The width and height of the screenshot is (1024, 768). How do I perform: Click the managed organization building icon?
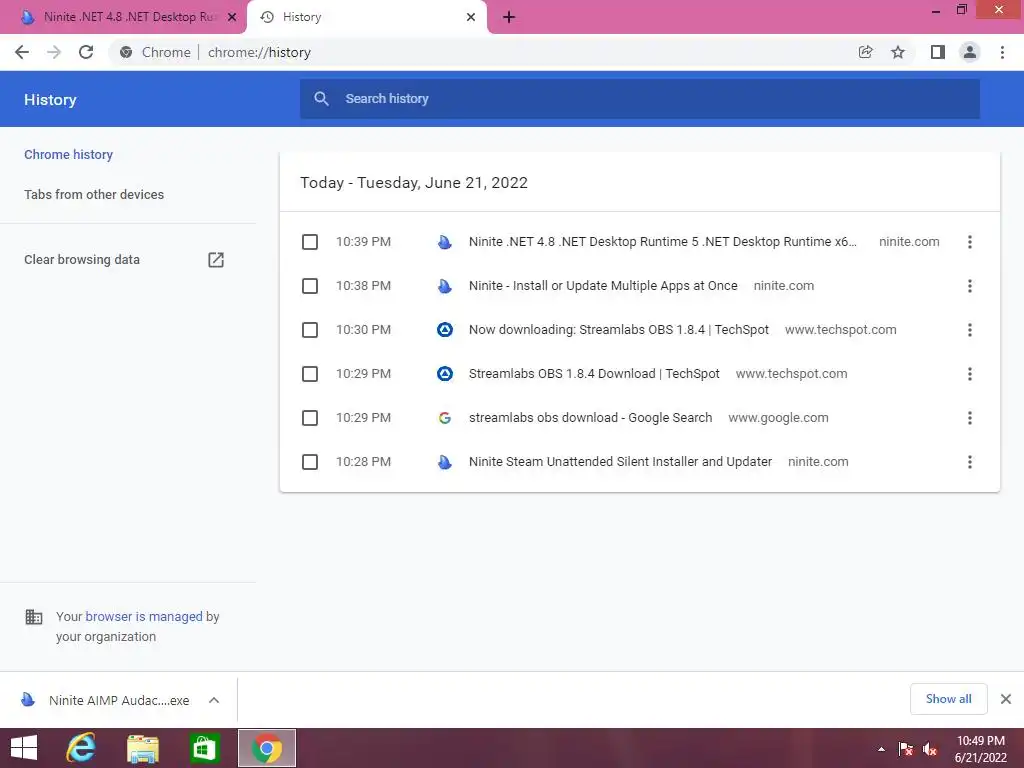34,617
